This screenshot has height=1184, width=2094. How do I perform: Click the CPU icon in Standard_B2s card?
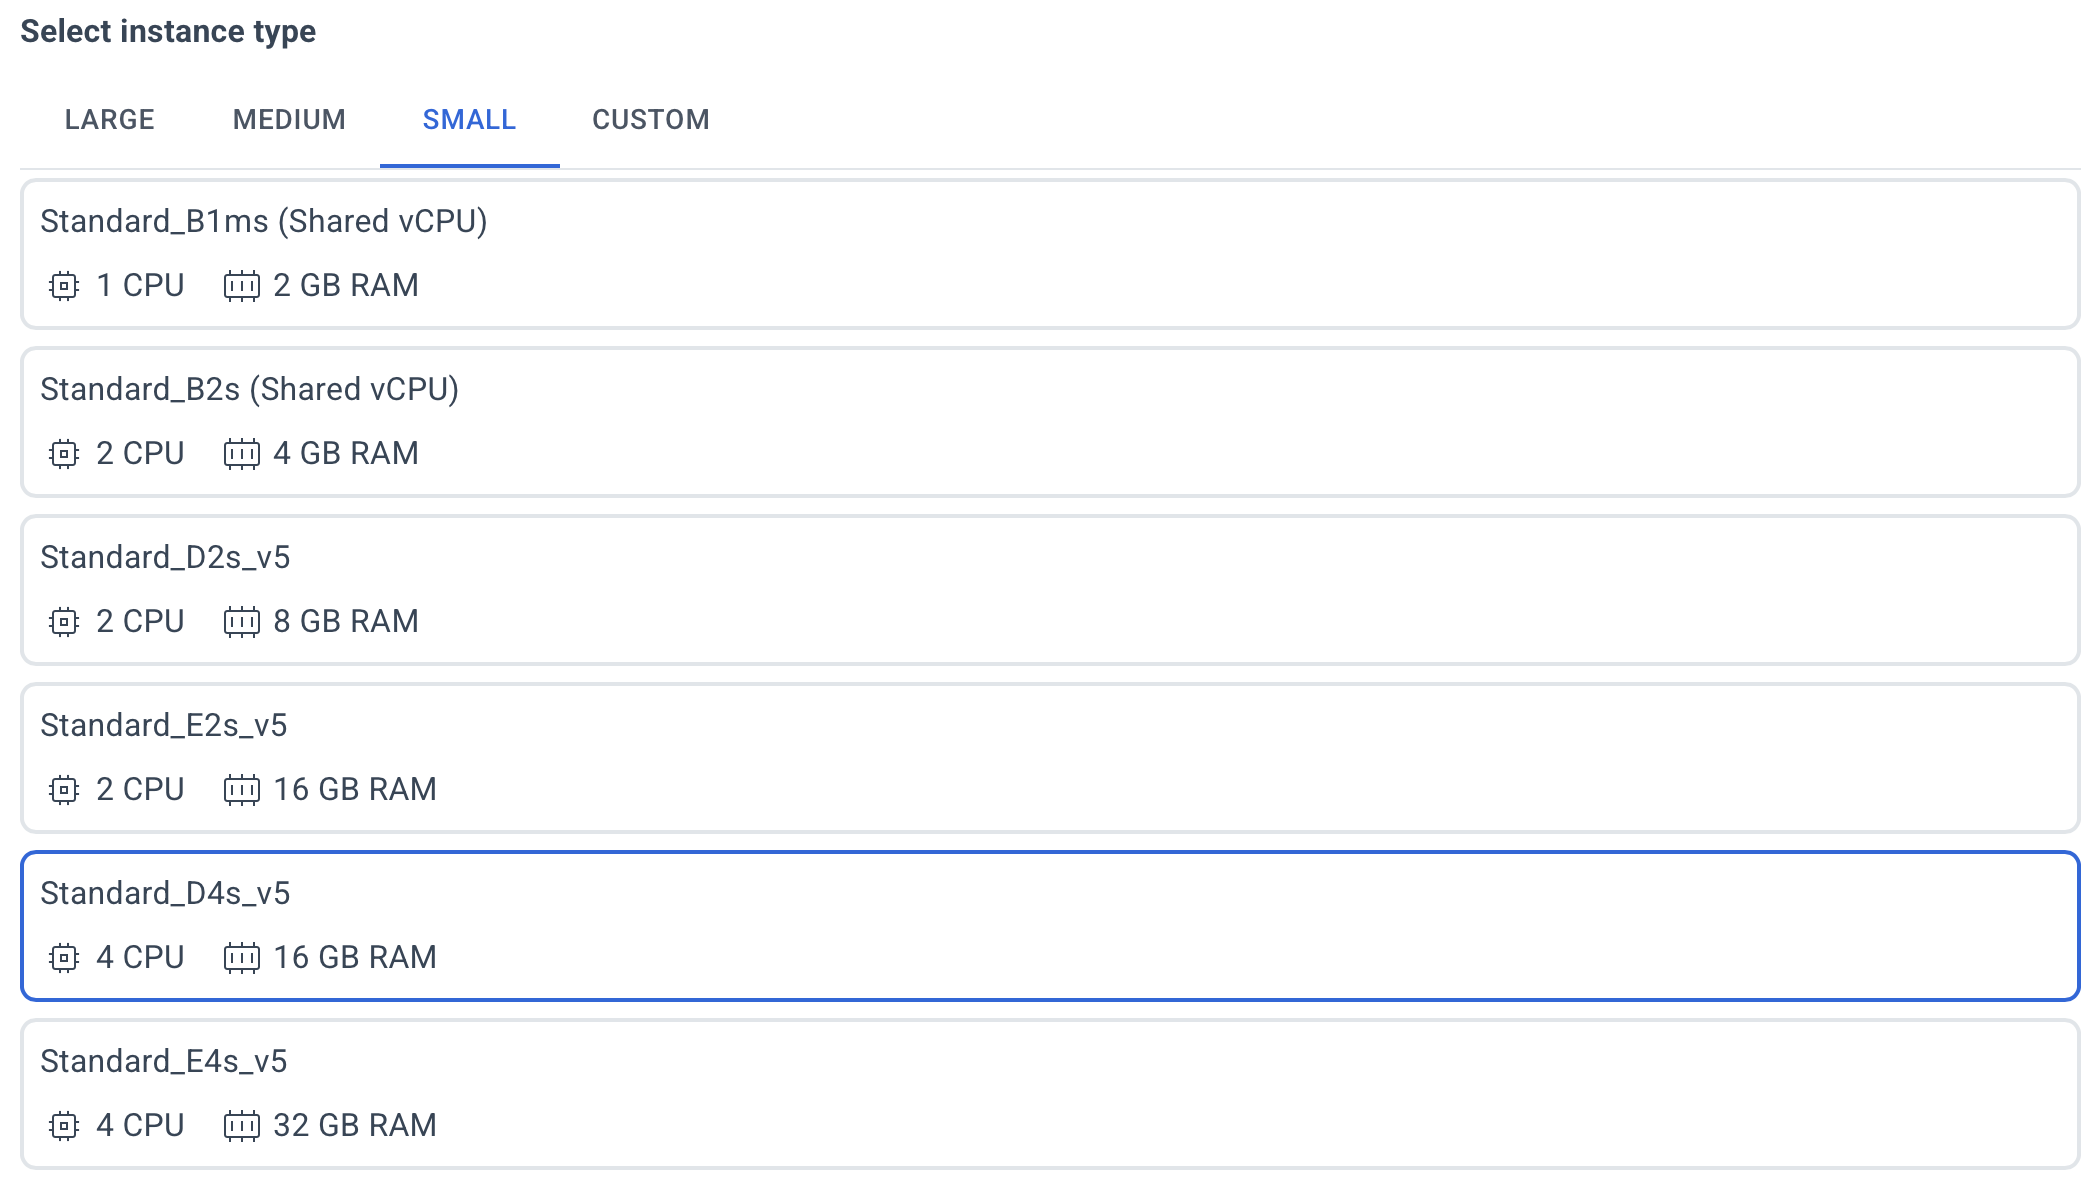tap(64, 454)
